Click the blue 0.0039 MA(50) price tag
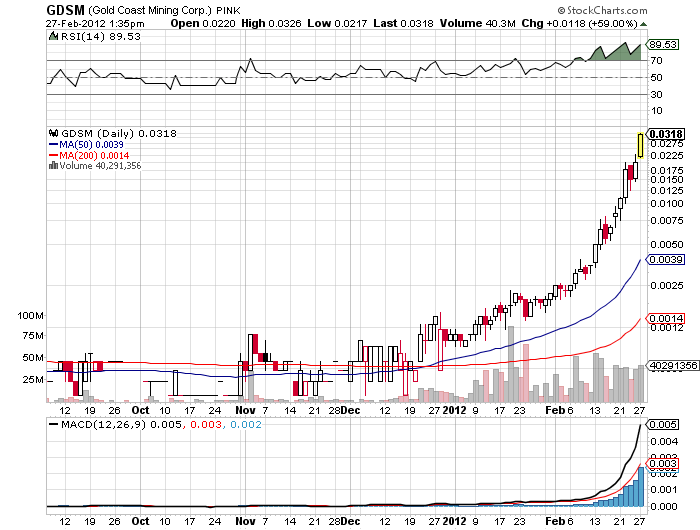This screenshot has height=530, width=700. coord(666,260)
